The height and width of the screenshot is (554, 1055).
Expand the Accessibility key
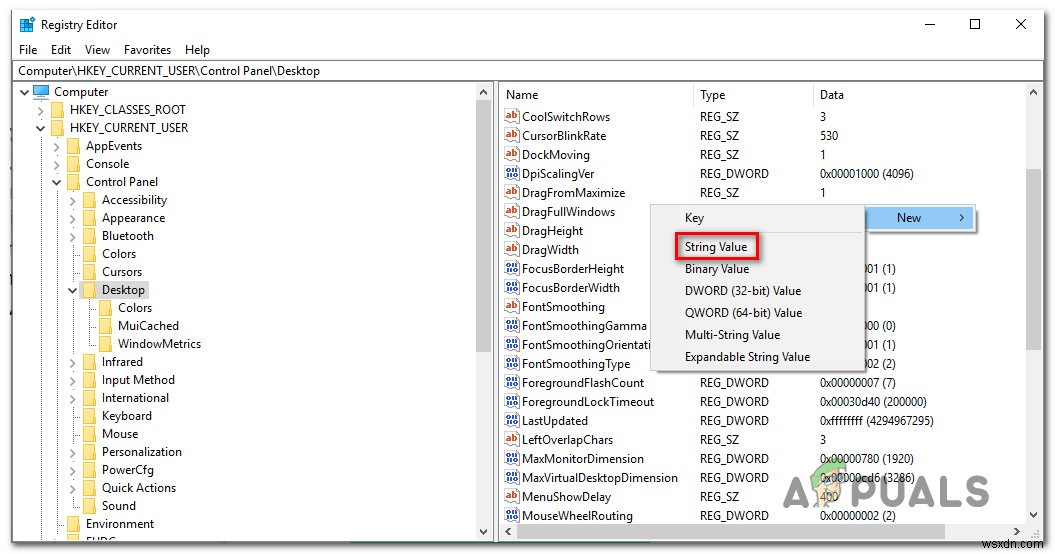pos(73,201)
